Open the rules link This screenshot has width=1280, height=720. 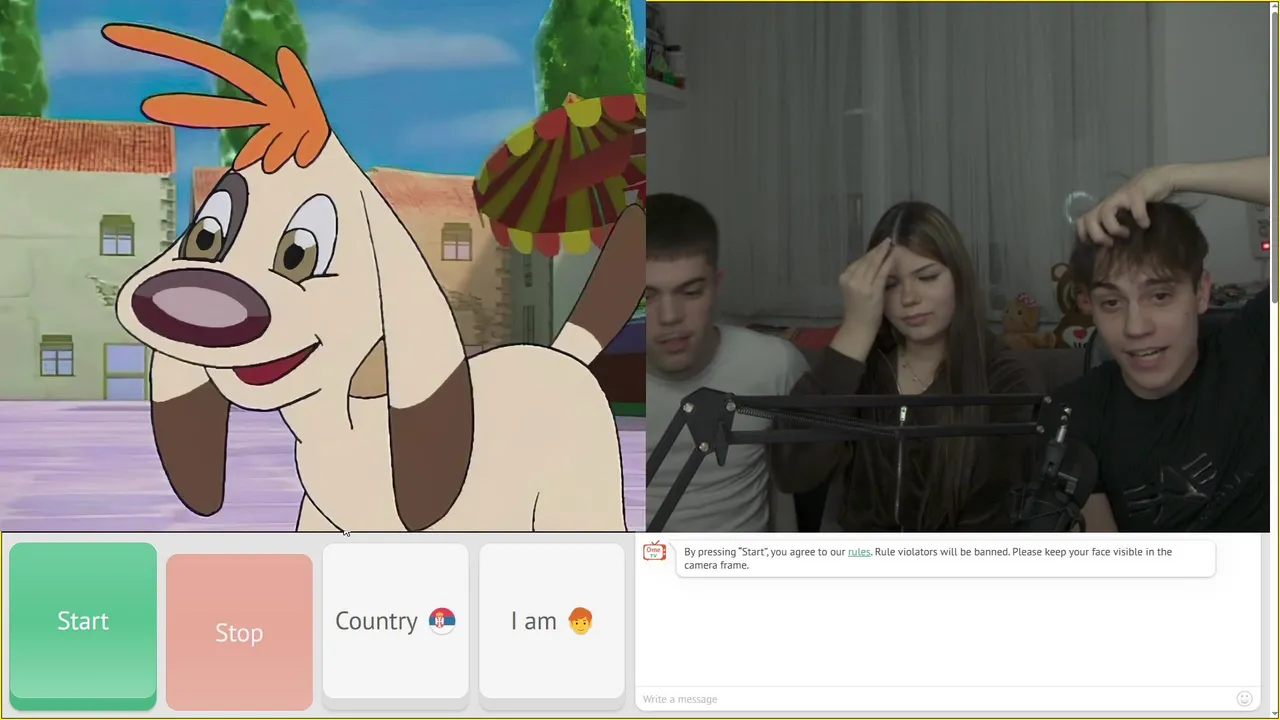tap(859, 552)
